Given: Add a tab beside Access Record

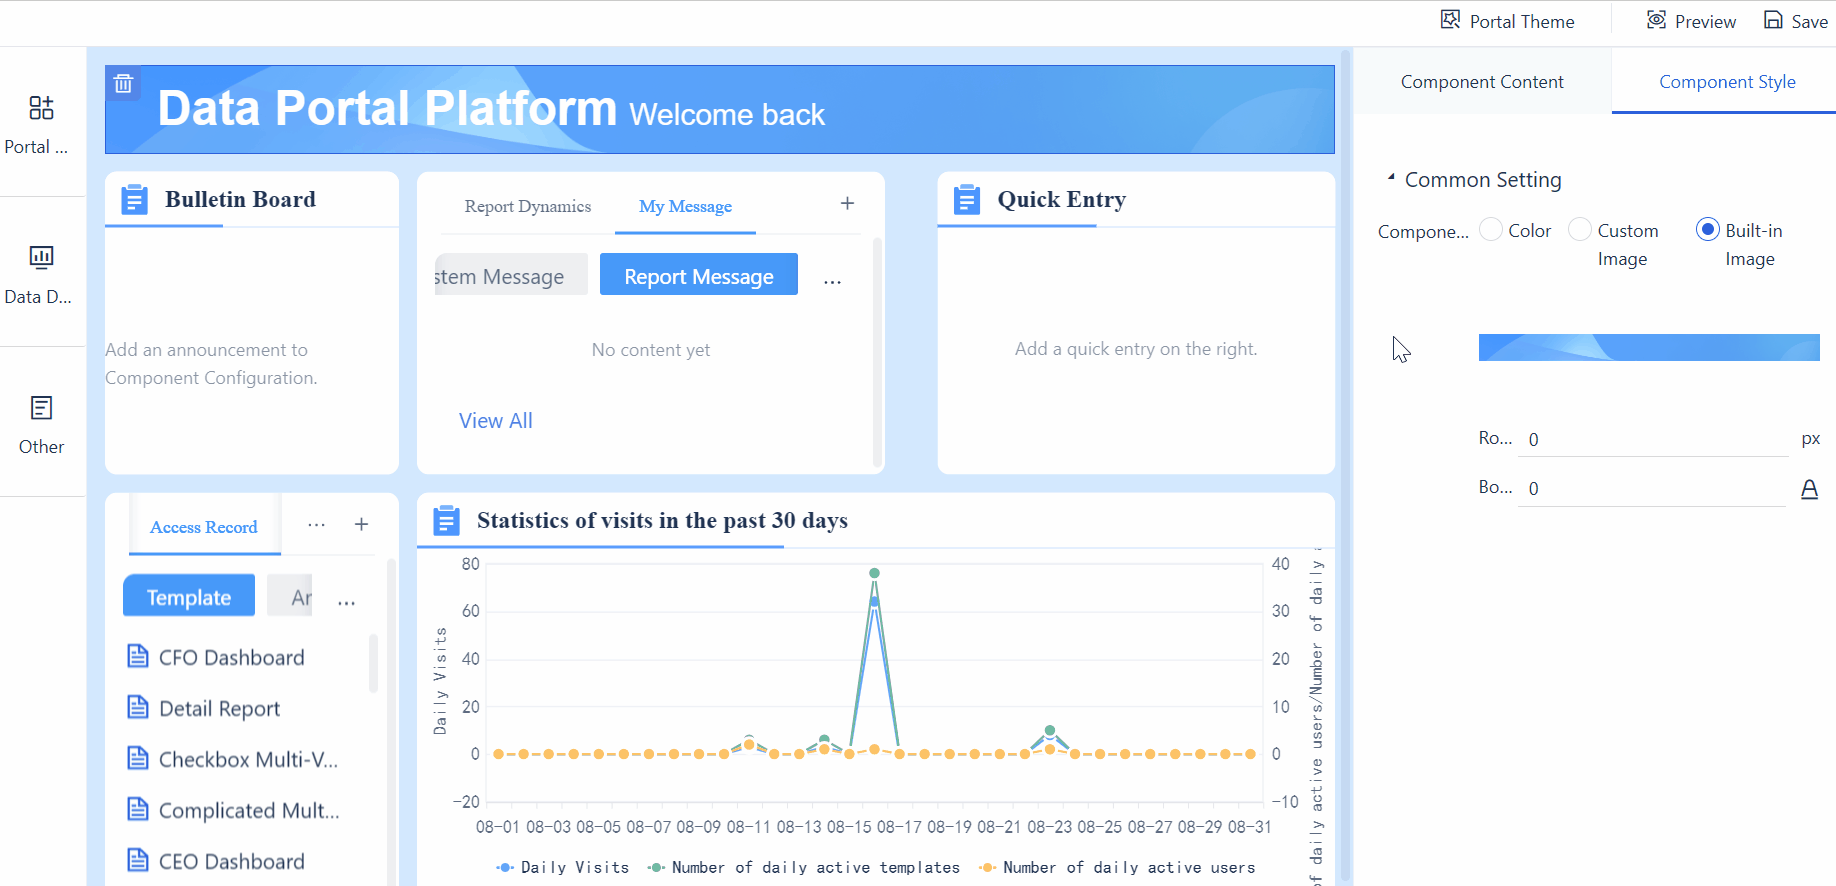Looking at the screenshot, I should tap(362, 525).
